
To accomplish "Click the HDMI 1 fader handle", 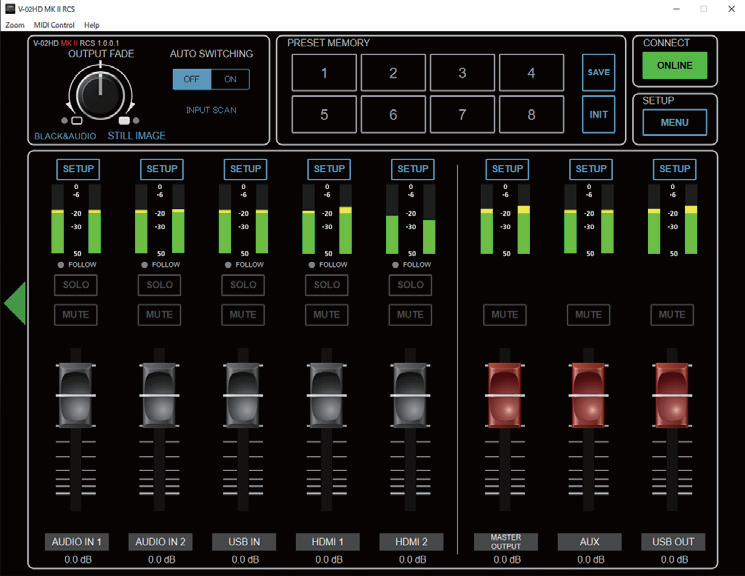I will coord(326,395).
